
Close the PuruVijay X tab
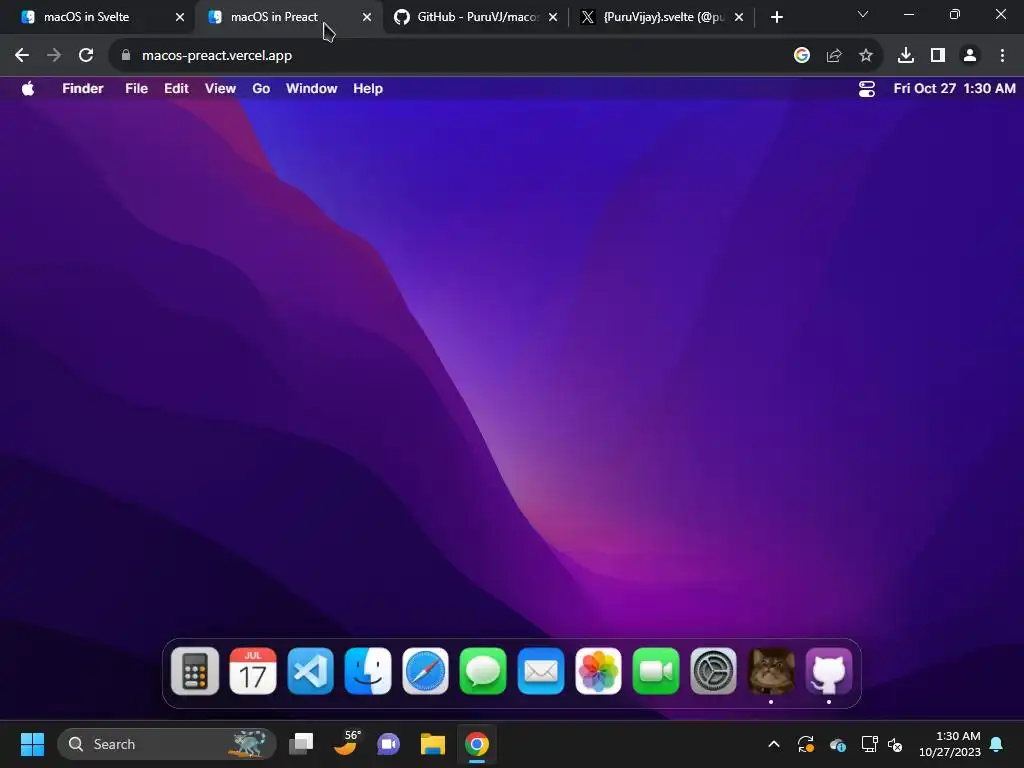tap(739, 17)
